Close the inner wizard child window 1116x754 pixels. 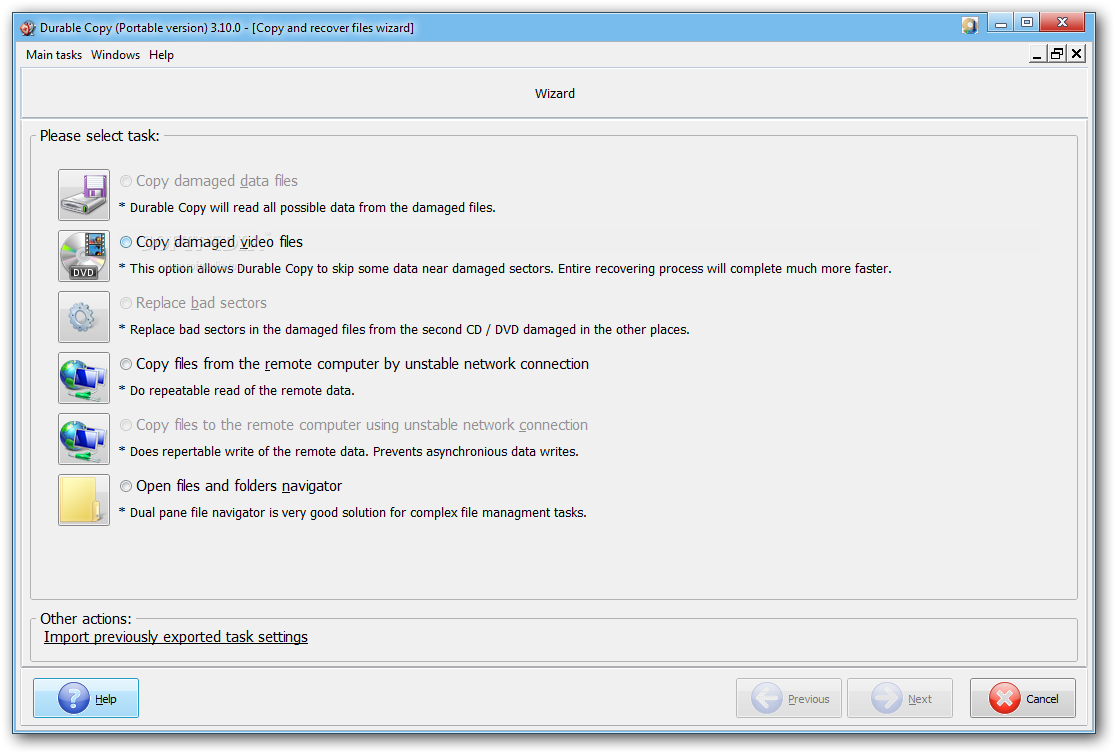(1077, 53)
